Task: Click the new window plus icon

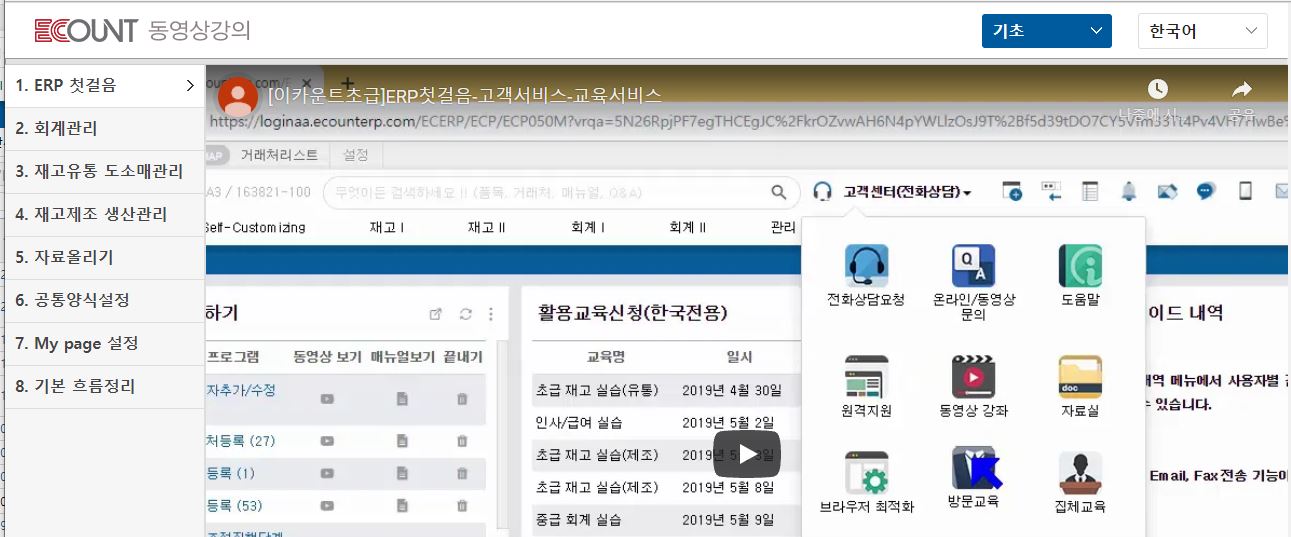Action: click(x=1012, y=191)
